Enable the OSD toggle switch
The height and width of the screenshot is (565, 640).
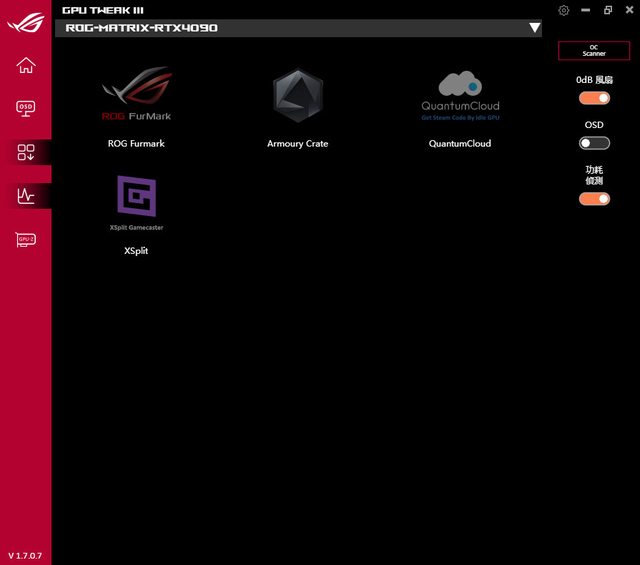pos(594,143)
